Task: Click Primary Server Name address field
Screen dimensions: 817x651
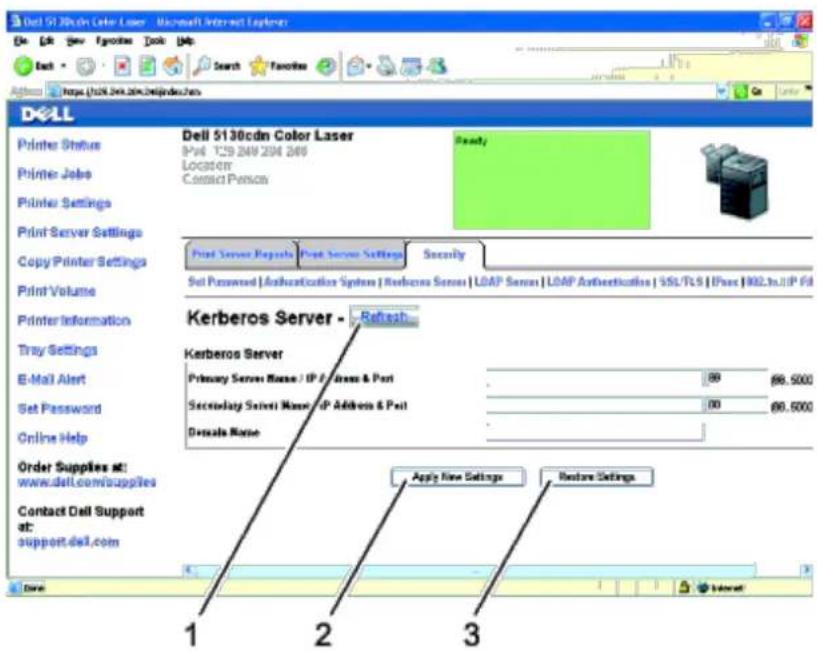Action: [x=594, y=378]
